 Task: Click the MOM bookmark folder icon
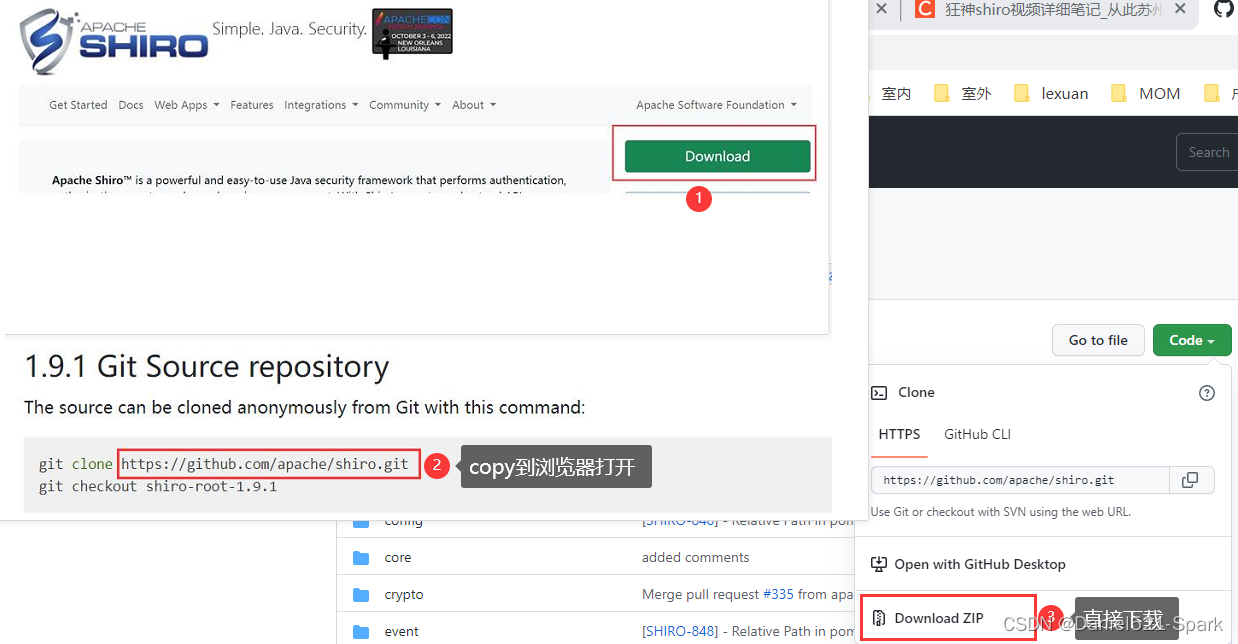click(1119, 93)
